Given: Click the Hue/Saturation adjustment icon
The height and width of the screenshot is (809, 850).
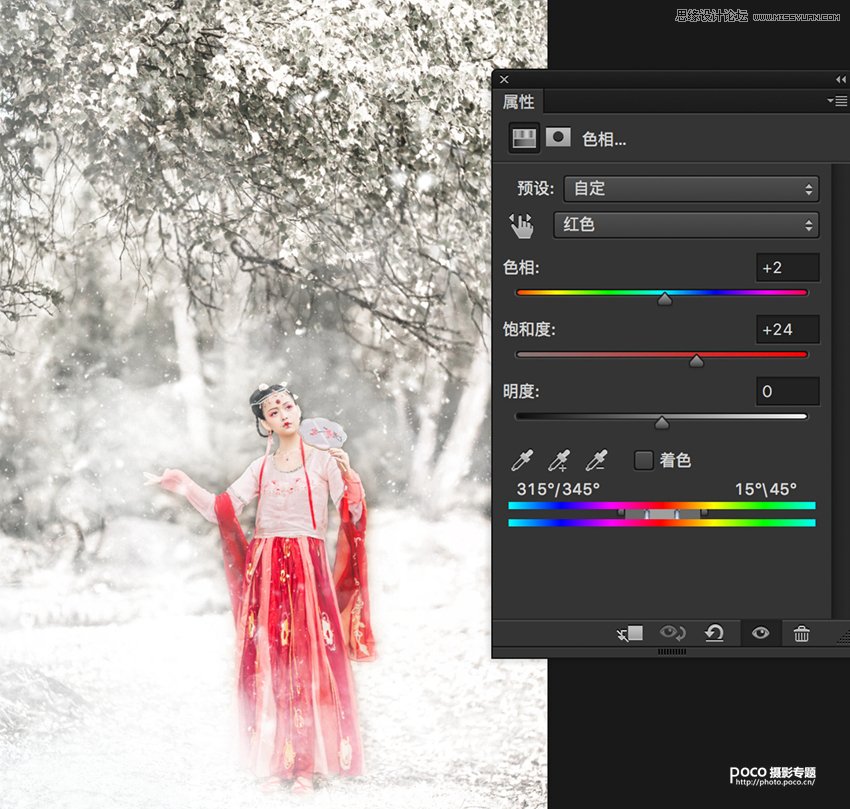Looking at the screenshot, I should (524, 138).
